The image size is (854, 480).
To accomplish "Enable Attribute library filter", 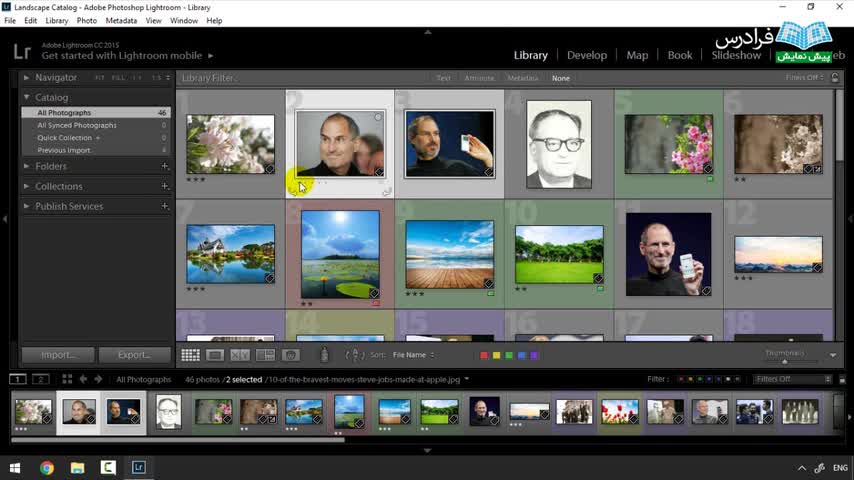I will click(x=479, y=78).
